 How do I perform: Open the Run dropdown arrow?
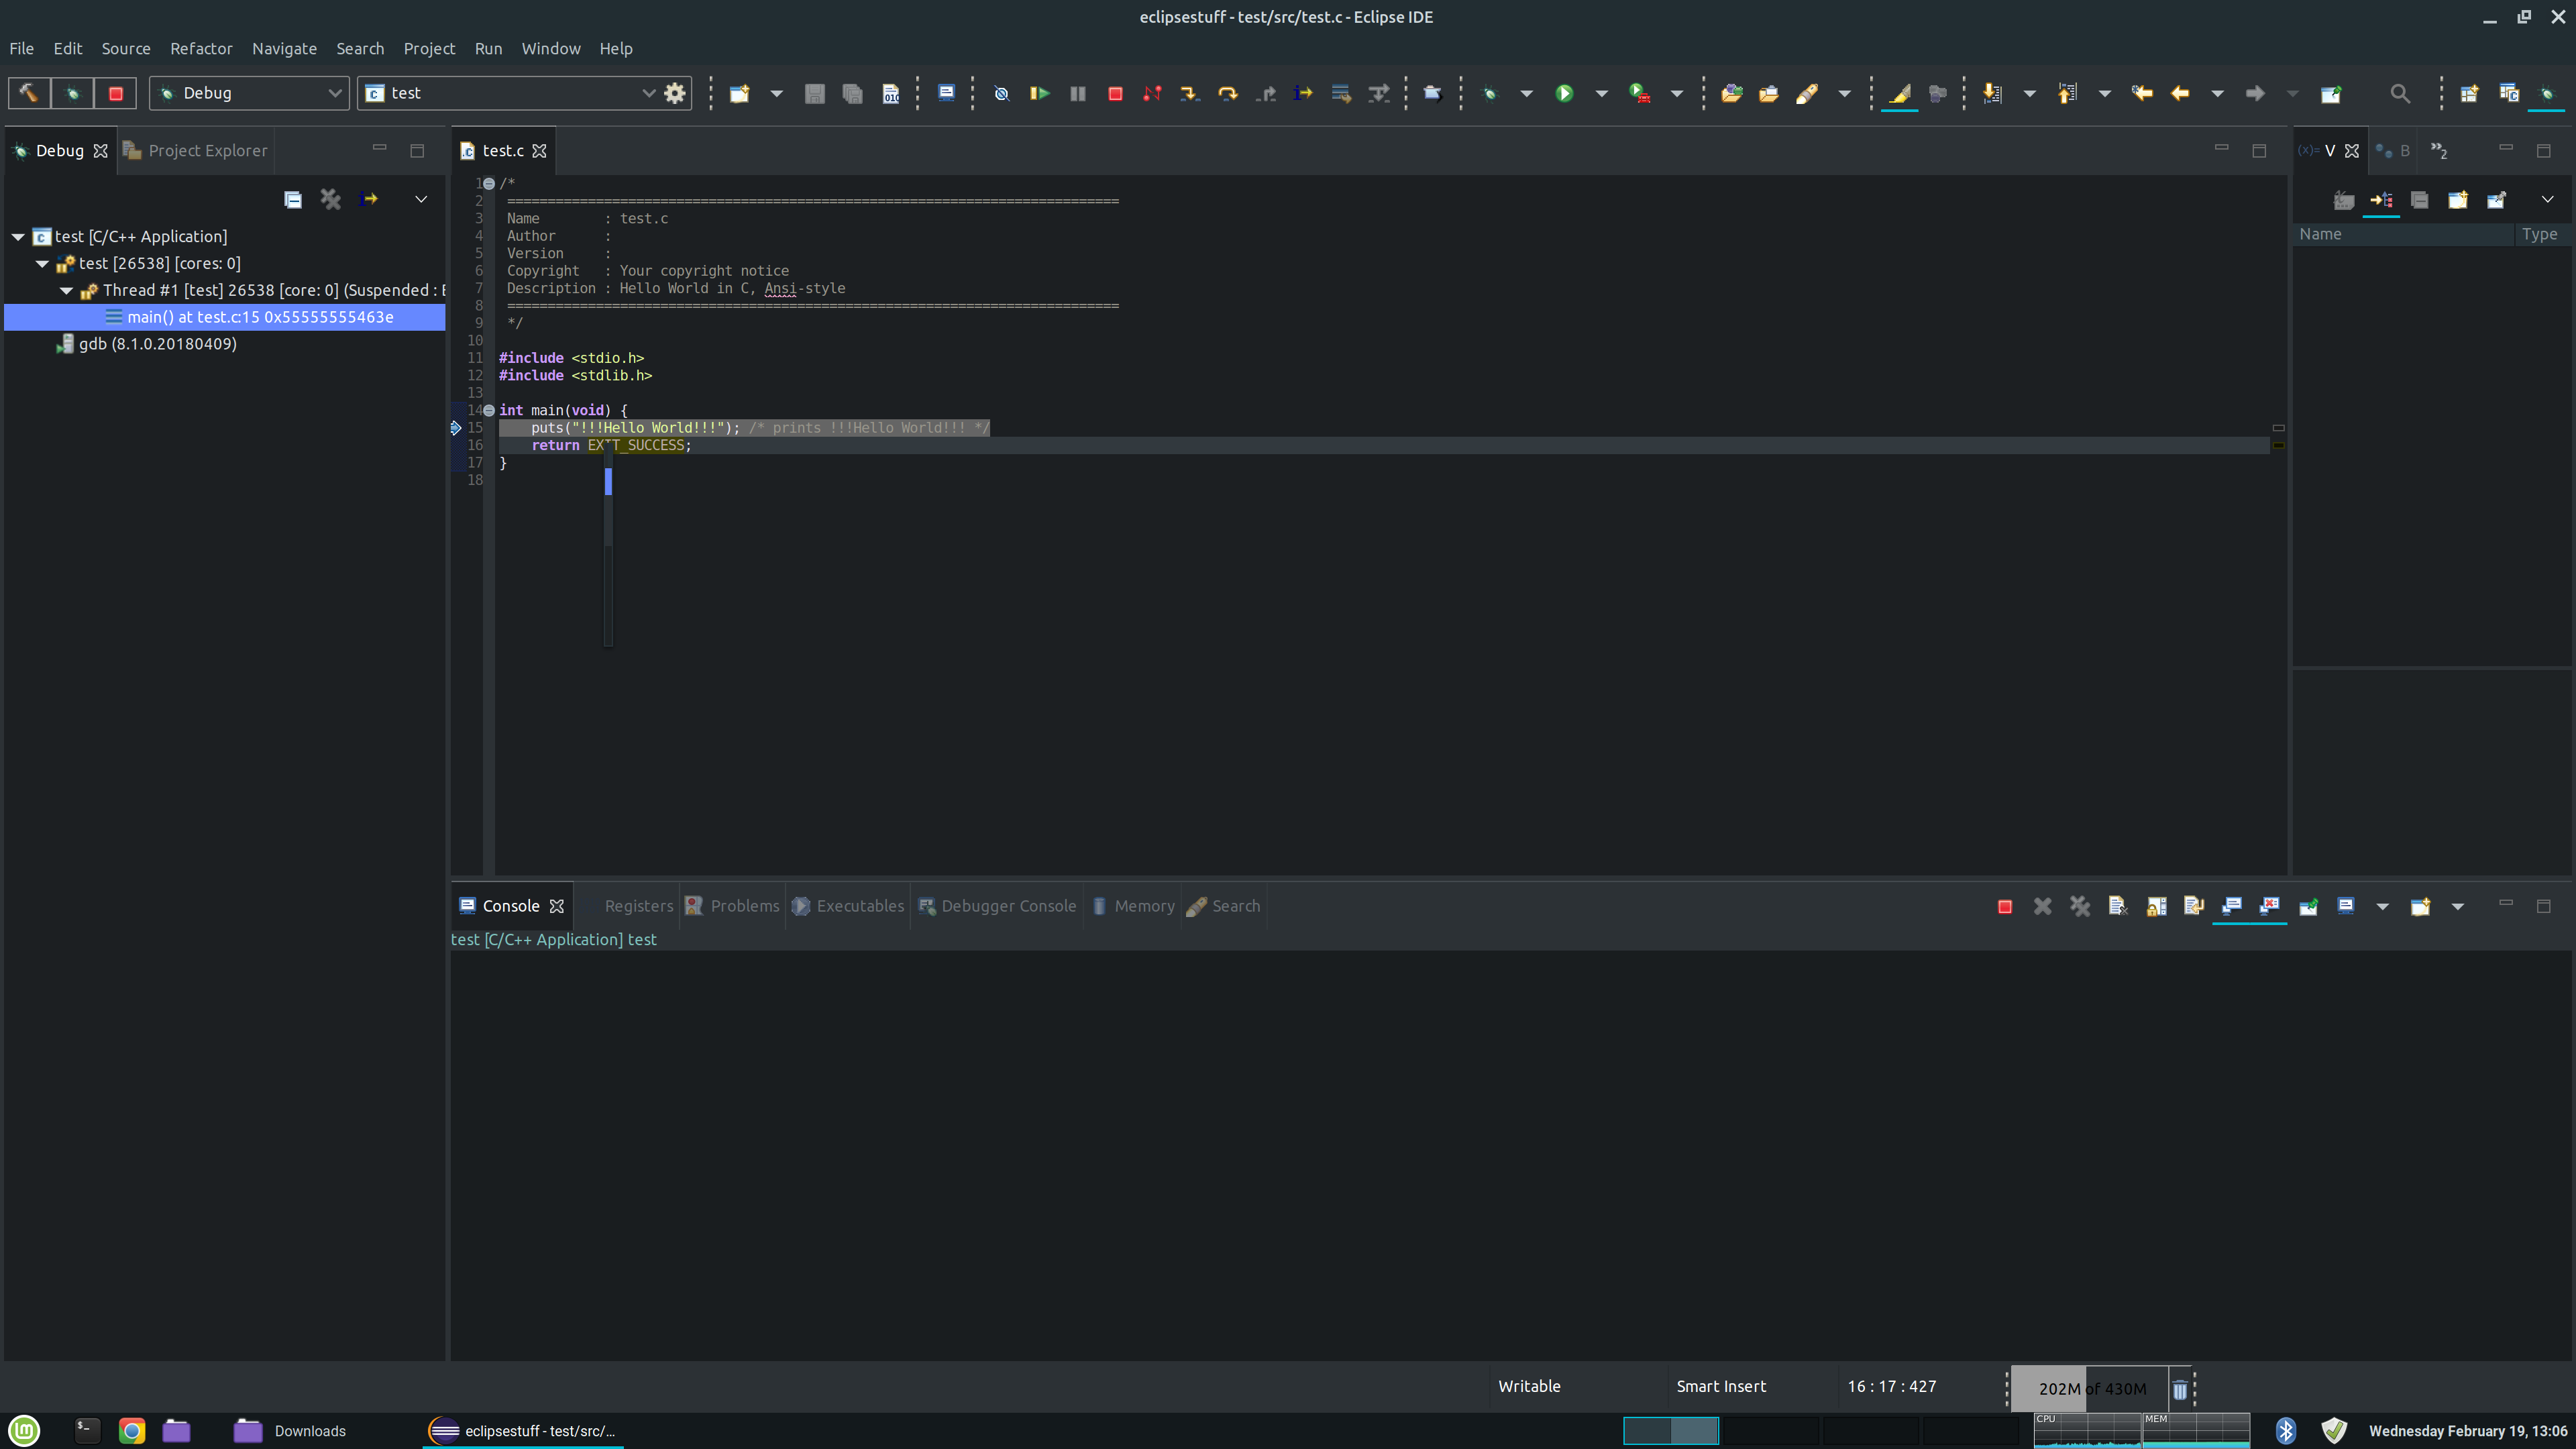tap(1601, 93)
